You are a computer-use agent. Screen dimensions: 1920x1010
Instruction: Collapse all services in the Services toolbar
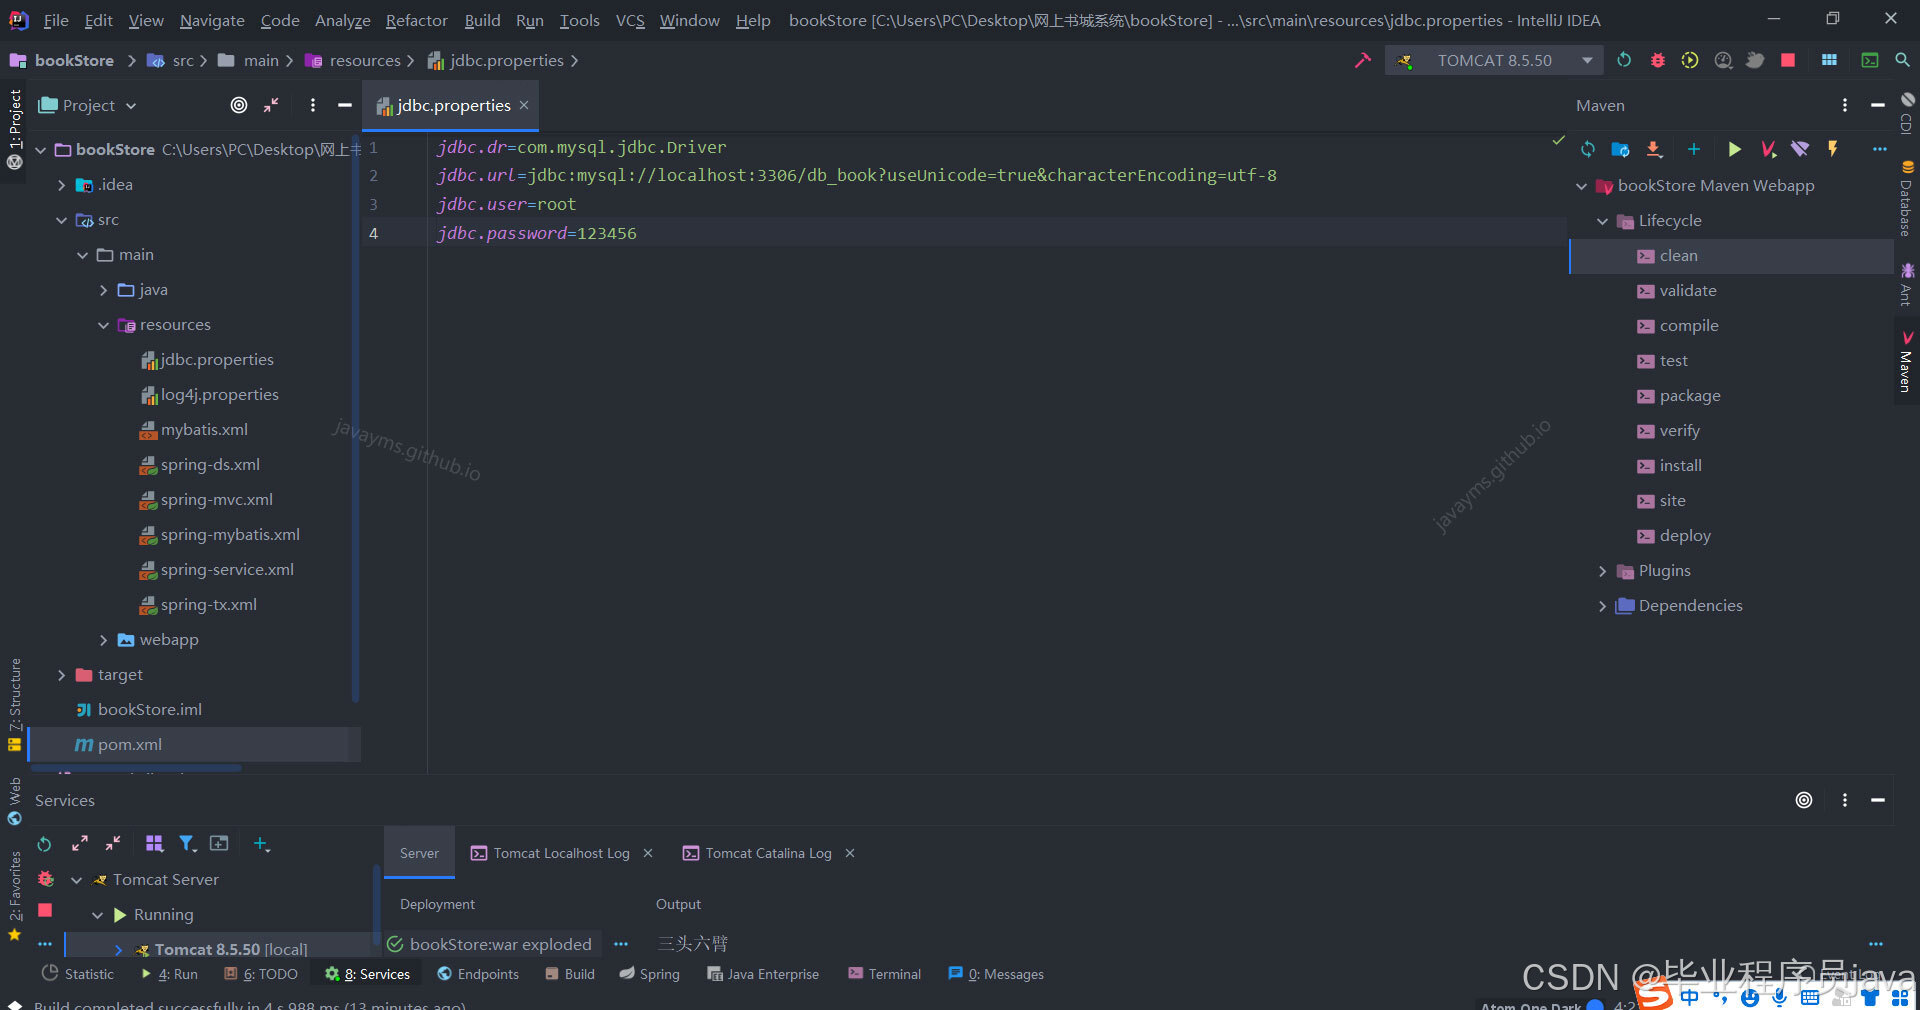click(x=113, y=844)
